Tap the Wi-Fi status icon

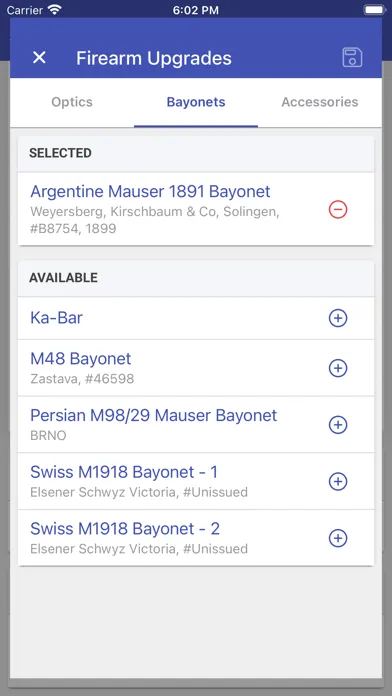(x=55, y=9)
